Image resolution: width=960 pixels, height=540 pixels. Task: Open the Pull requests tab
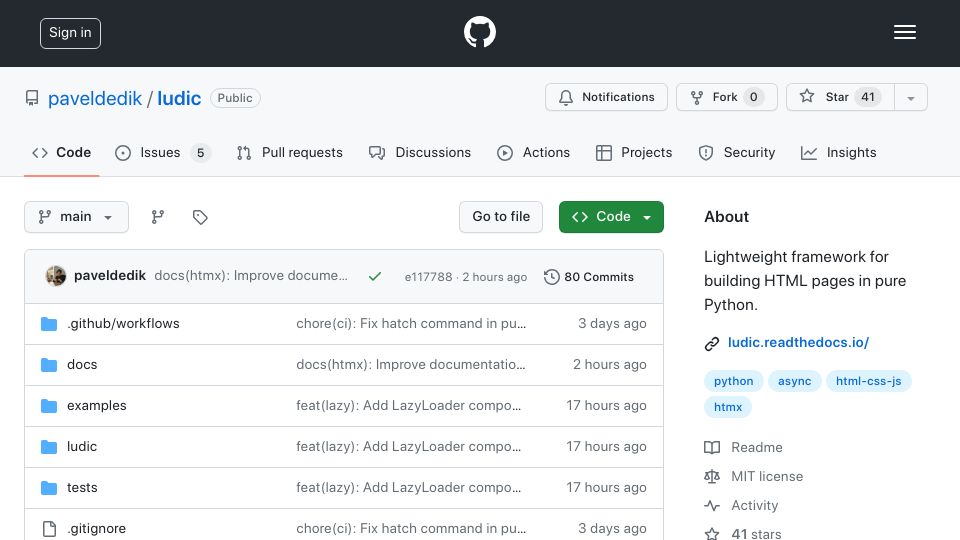pyautogui.click(x=290, y=152)
